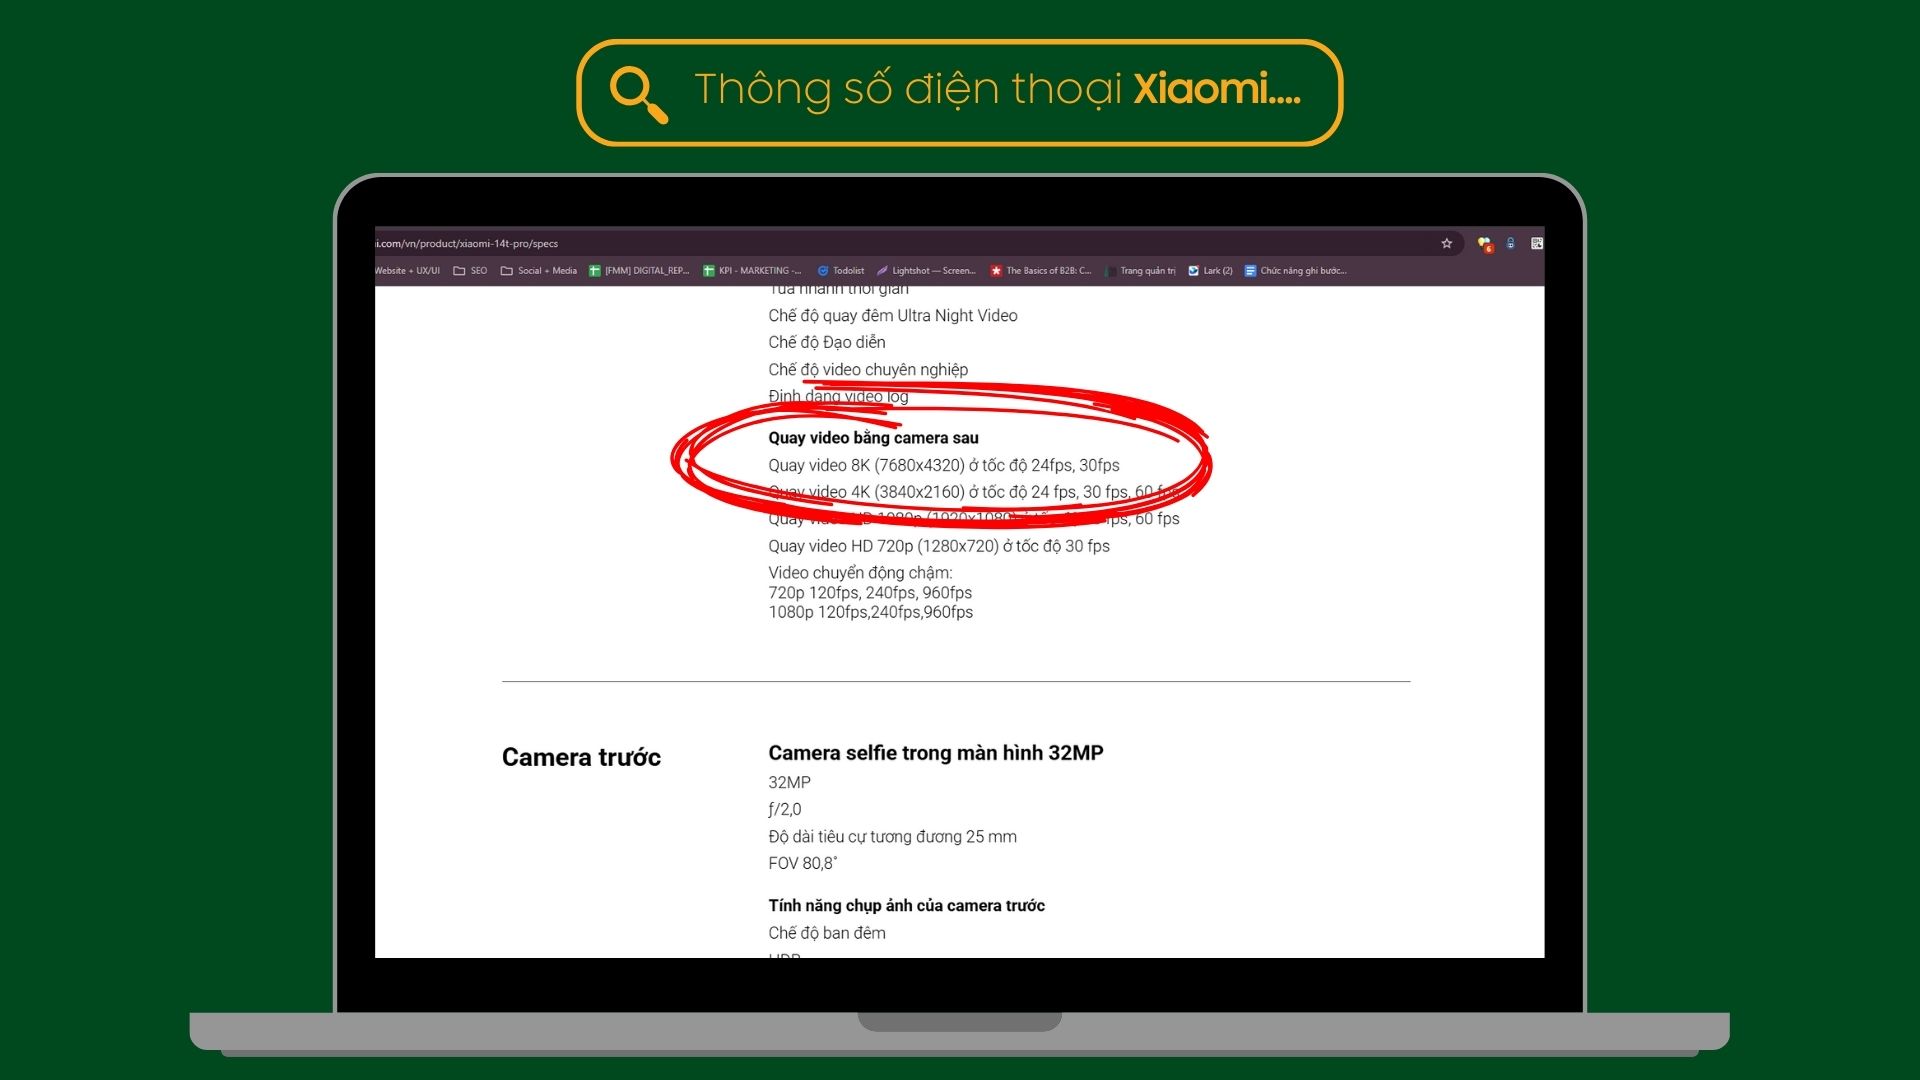The height and width of the screenshot is (1080, 1920).
Task: Click the 'Quay video bằng camera sau' heading
Action: [873, 437]
